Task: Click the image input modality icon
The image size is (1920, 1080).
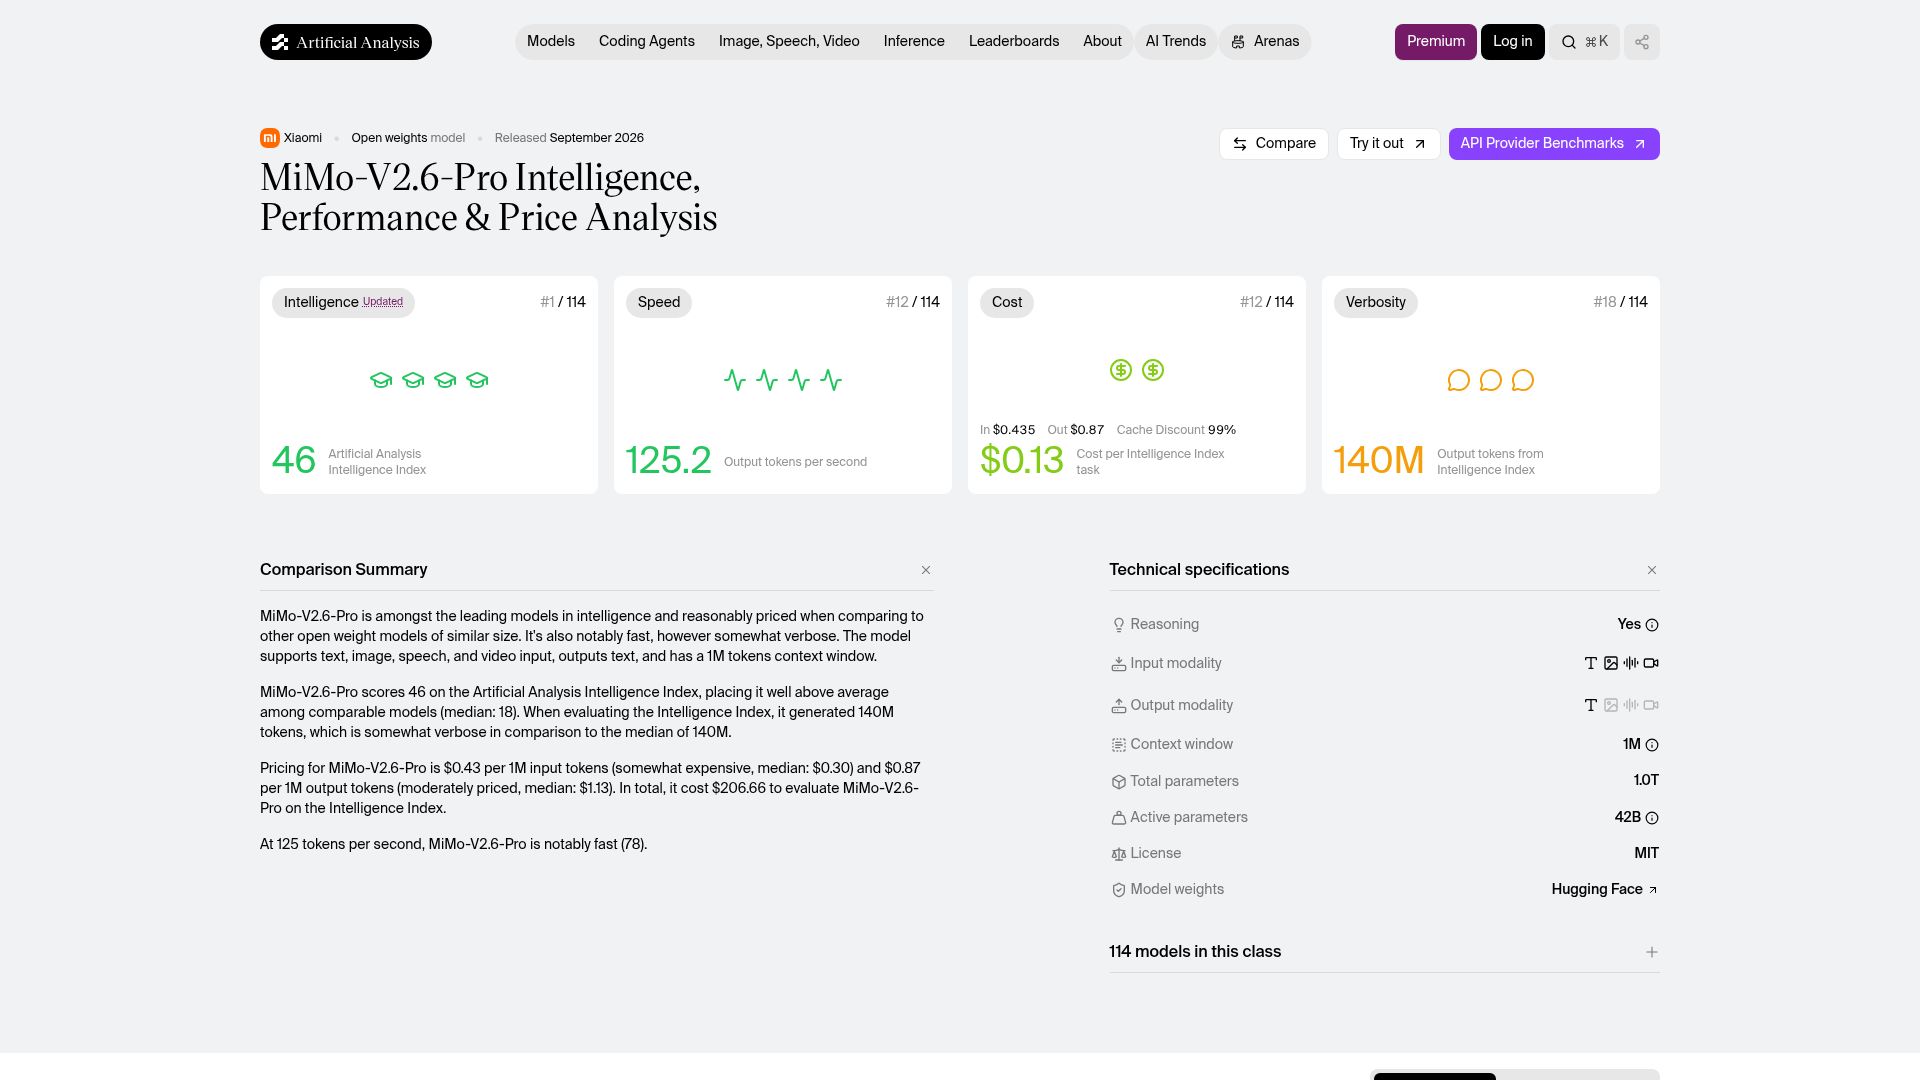Action: tap(1611, 663)
